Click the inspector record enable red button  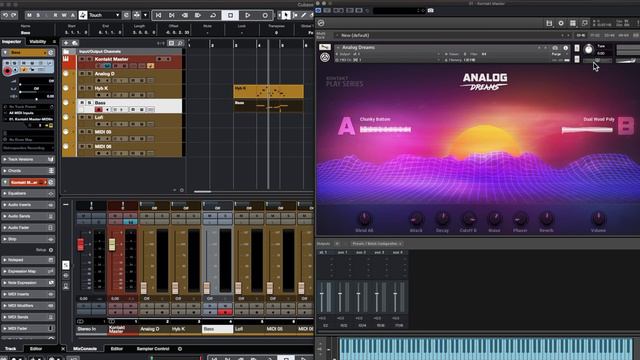click(7, 71)
